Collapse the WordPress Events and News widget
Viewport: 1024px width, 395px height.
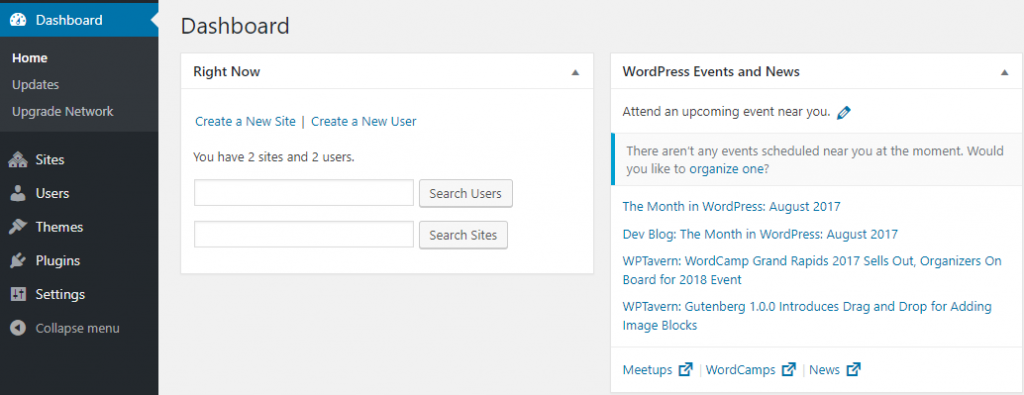[1005, 72]
